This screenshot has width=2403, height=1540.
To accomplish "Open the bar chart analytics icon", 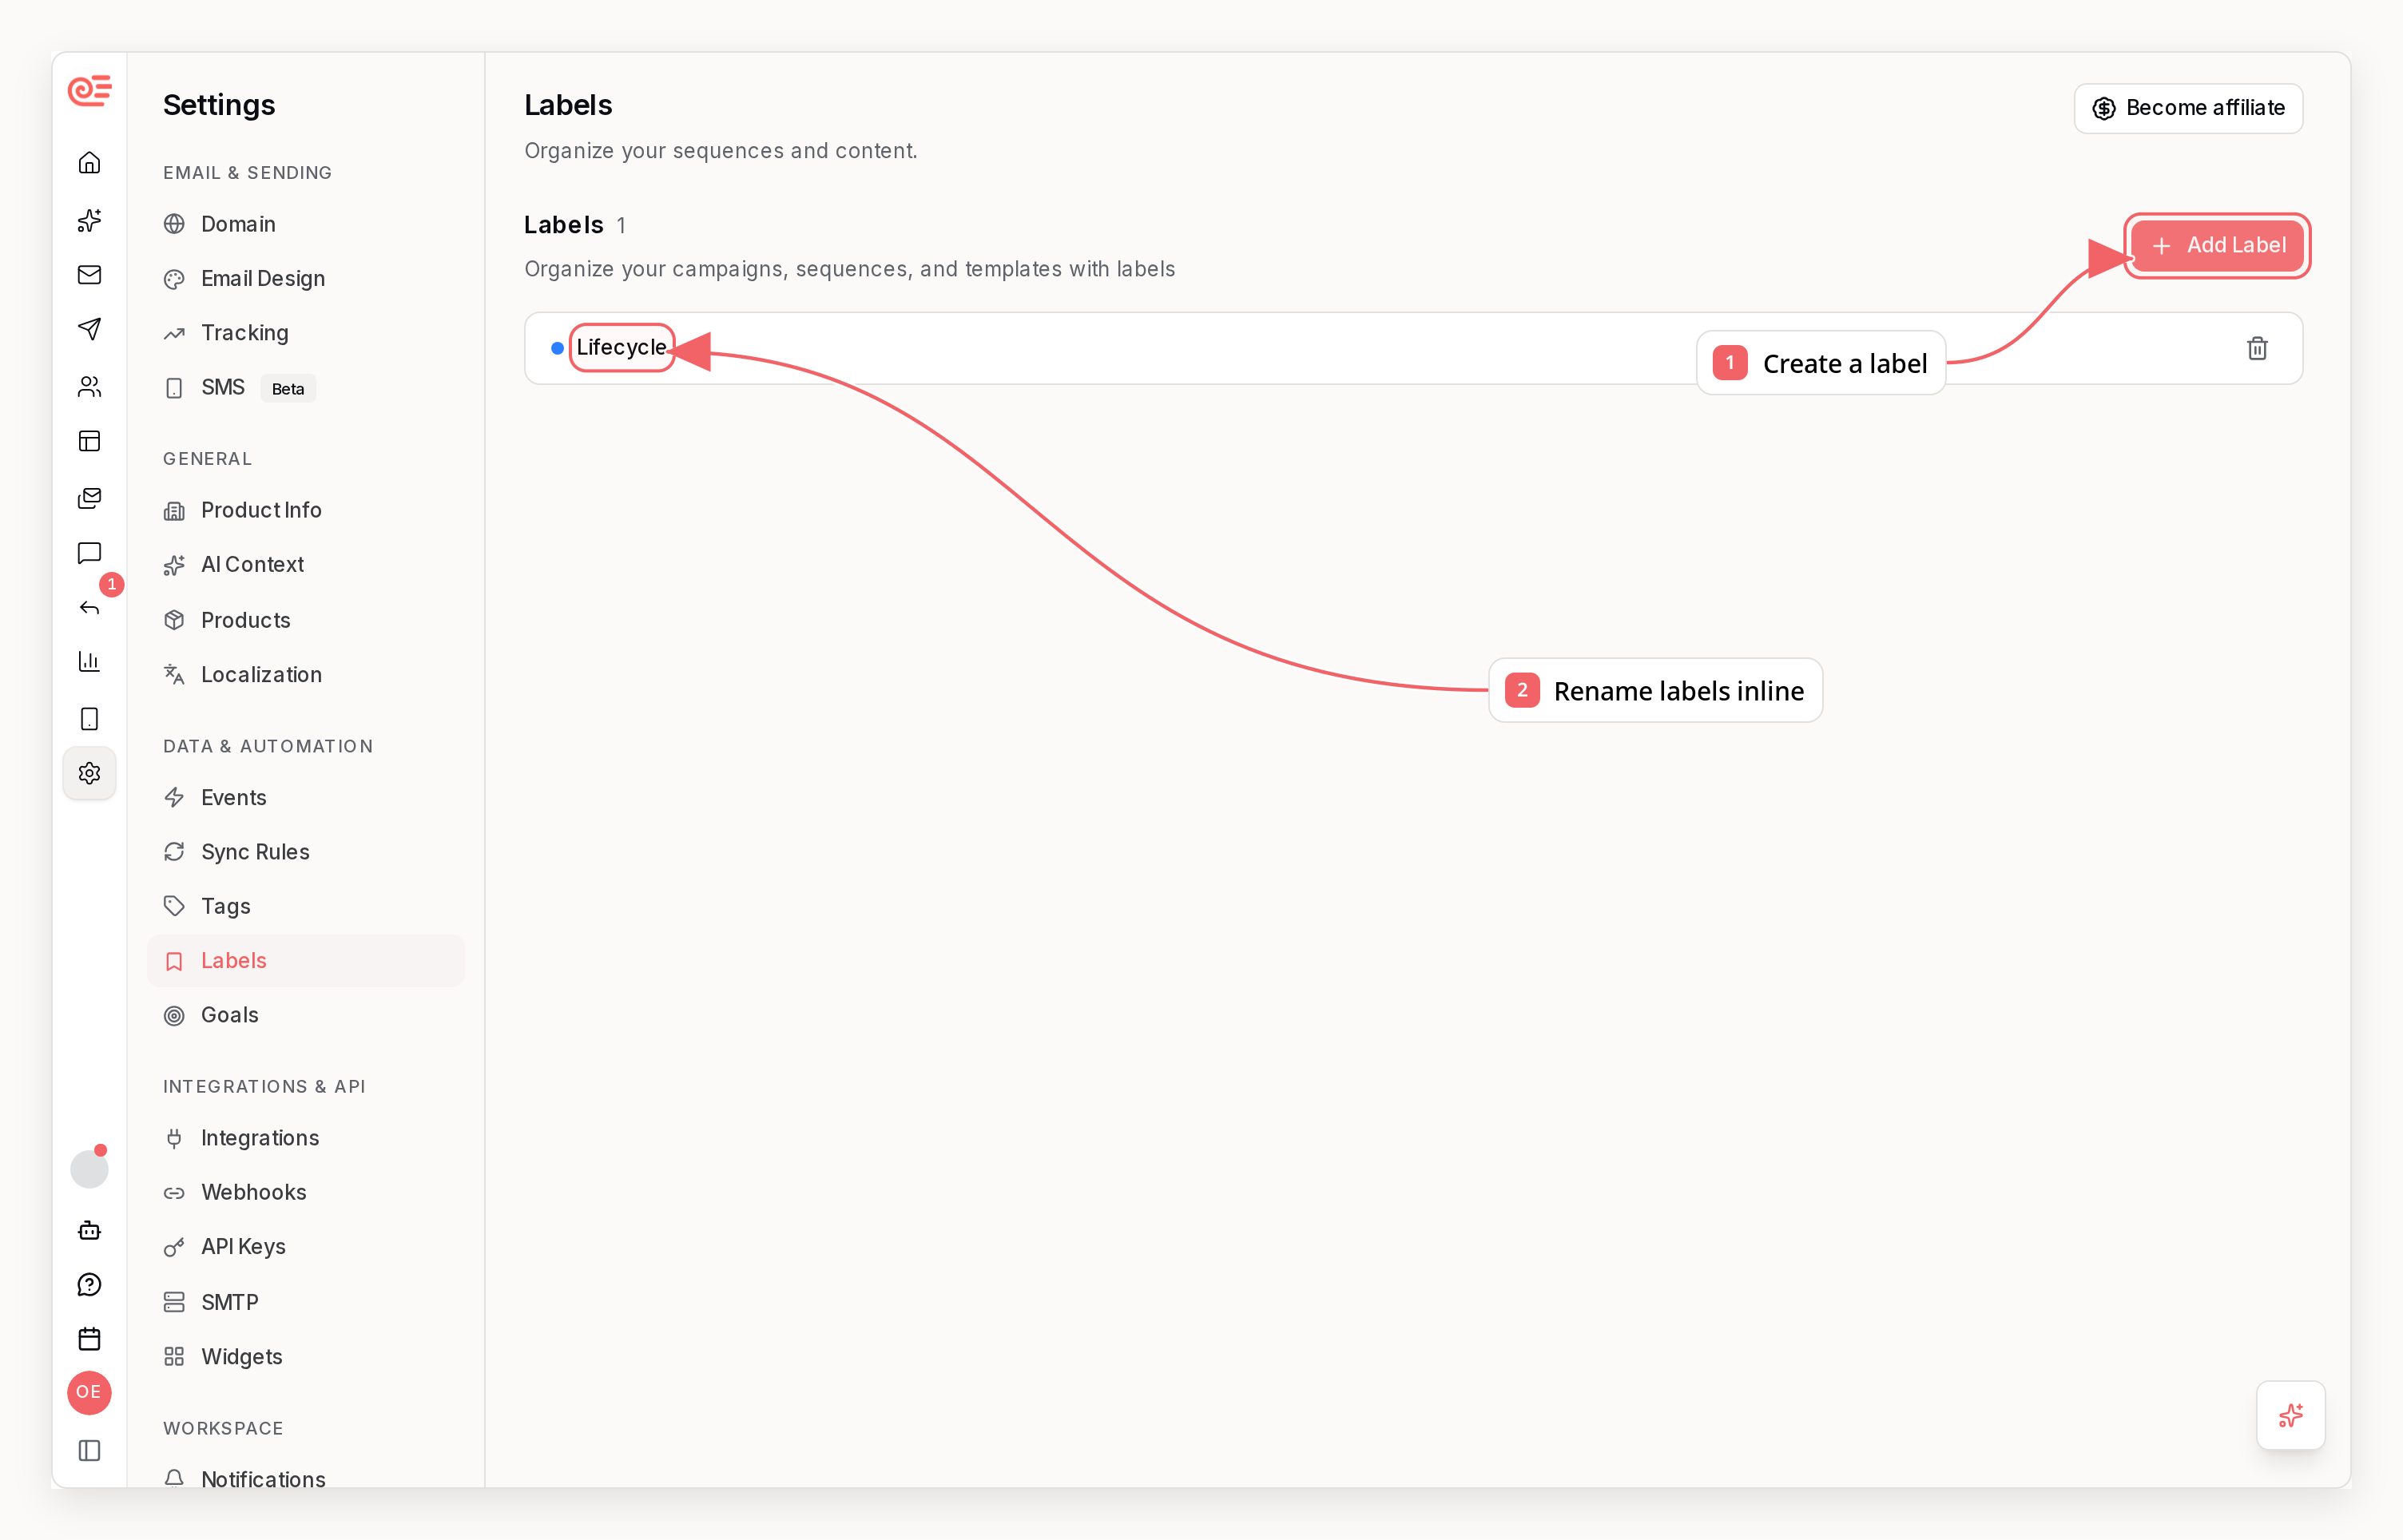I will click(x=89, y=662).
